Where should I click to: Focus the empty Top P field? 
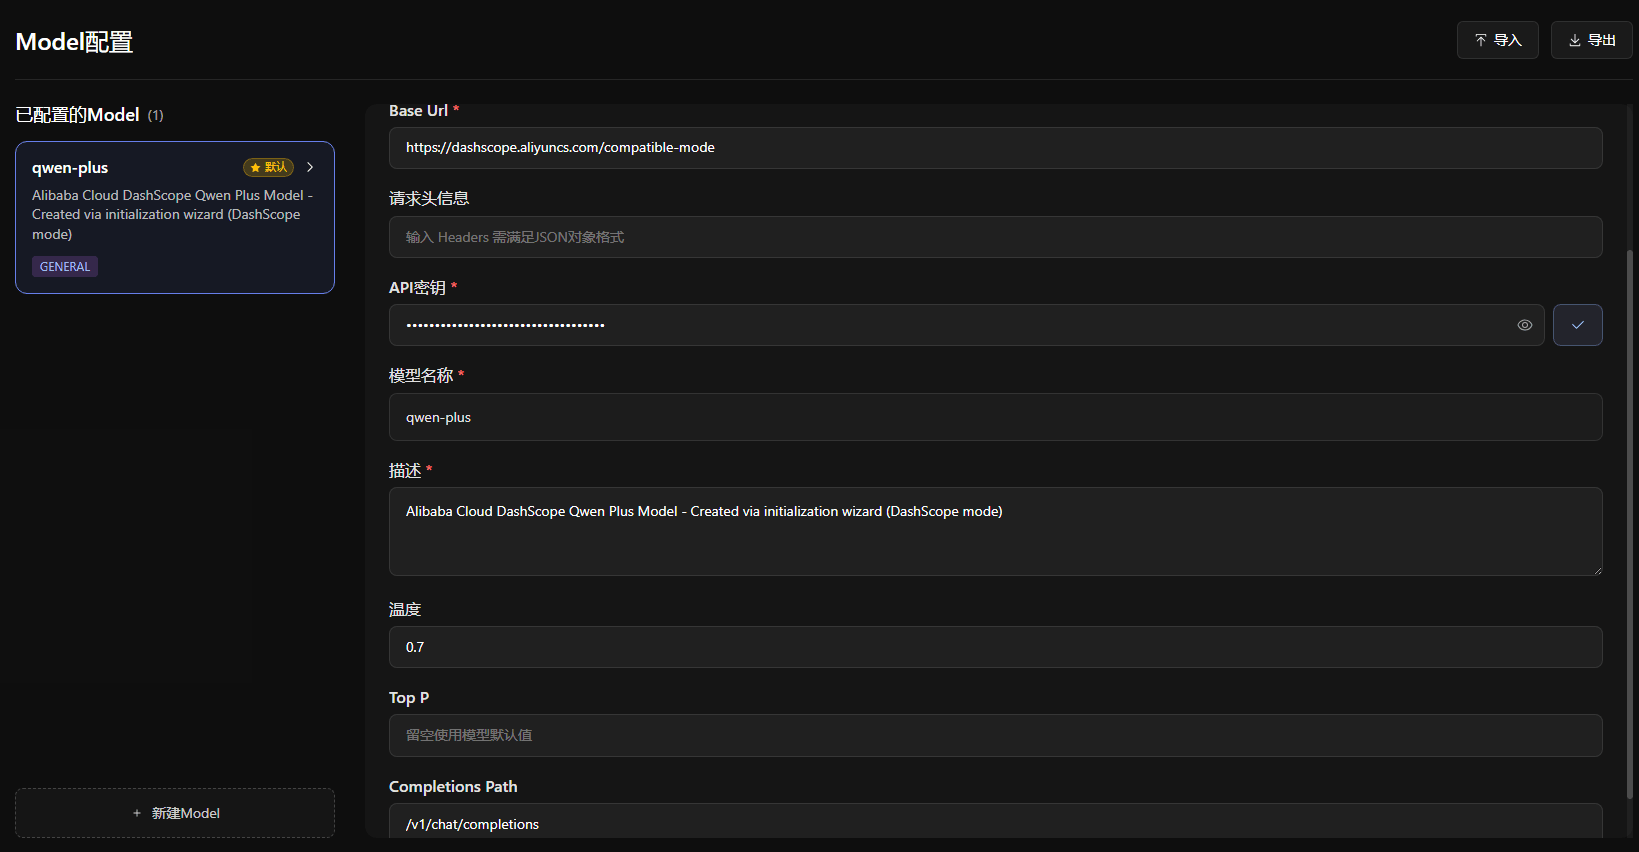click(x=995, y=735)
